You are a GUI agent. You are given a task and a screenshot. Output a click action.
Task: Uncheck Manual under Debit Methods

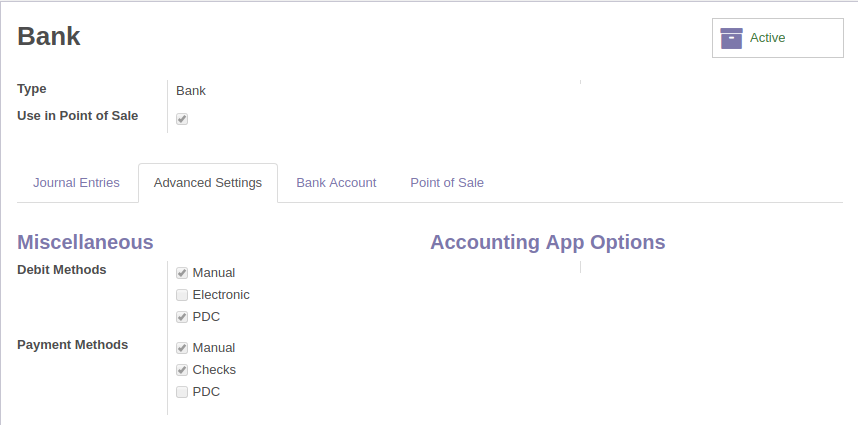pos(182,272)
